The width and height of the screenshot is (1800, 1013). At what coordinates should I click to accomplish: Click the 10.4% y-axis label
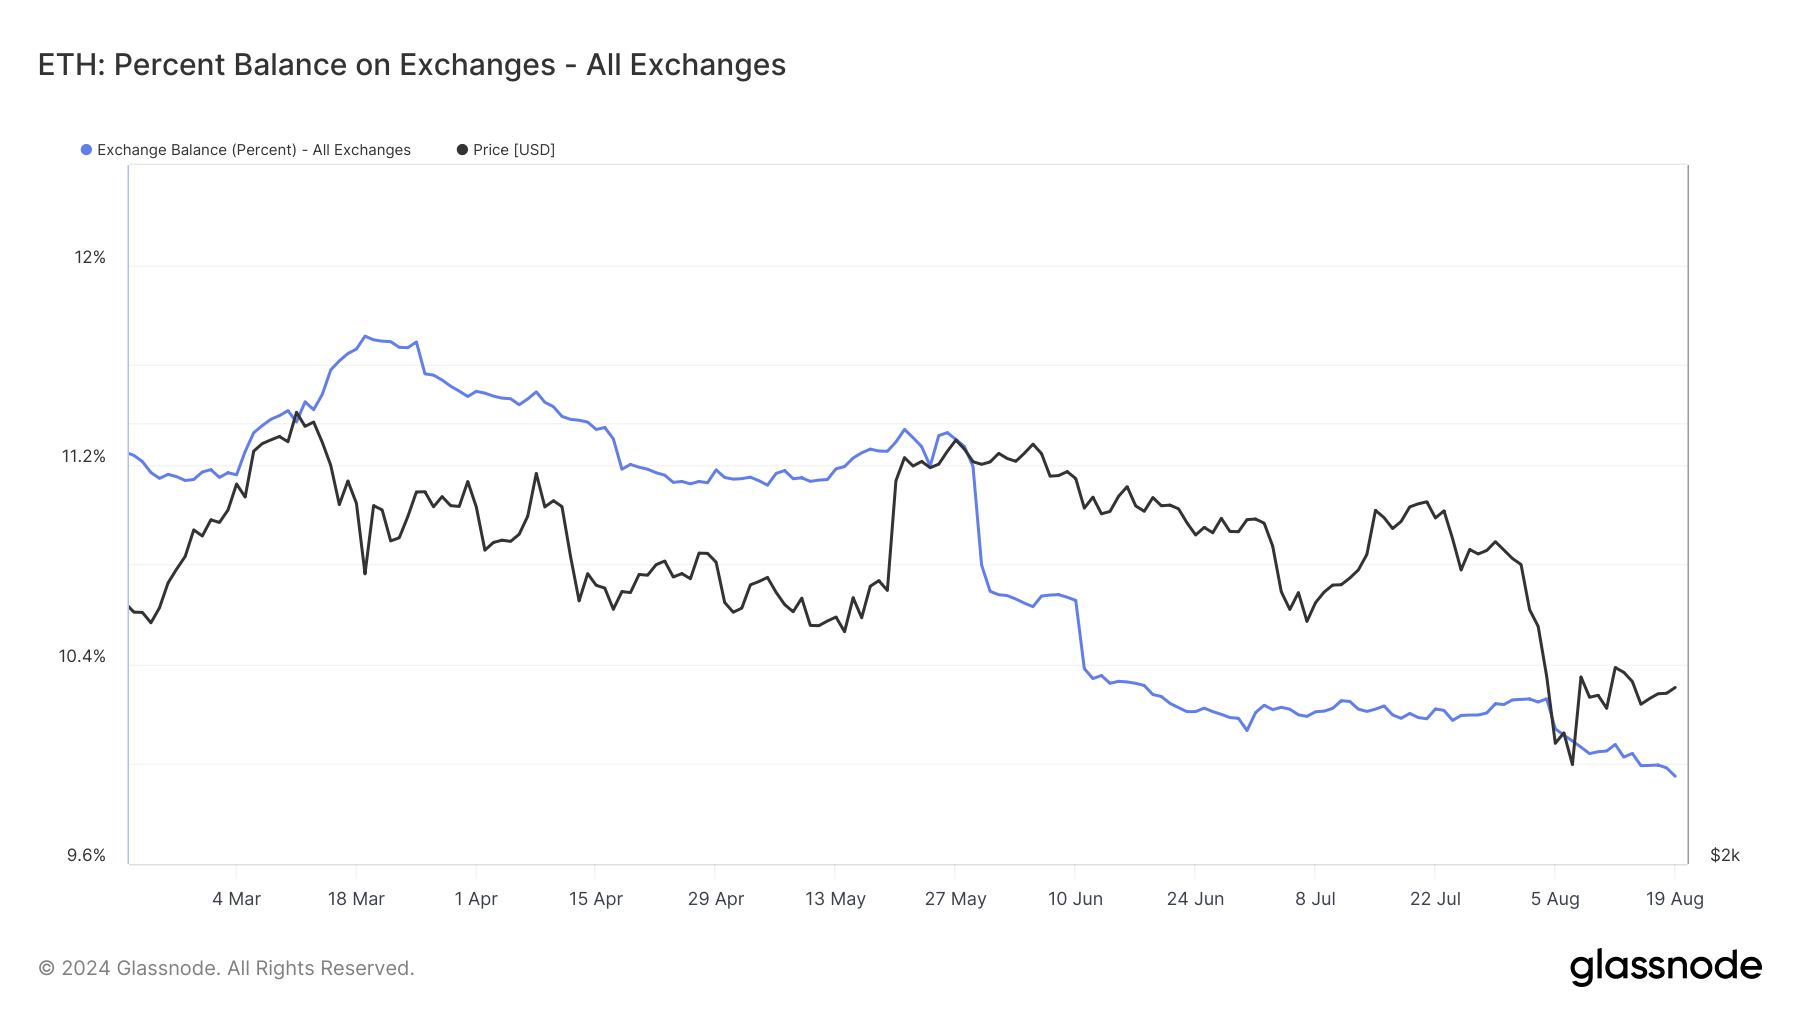tap(82, 657)
